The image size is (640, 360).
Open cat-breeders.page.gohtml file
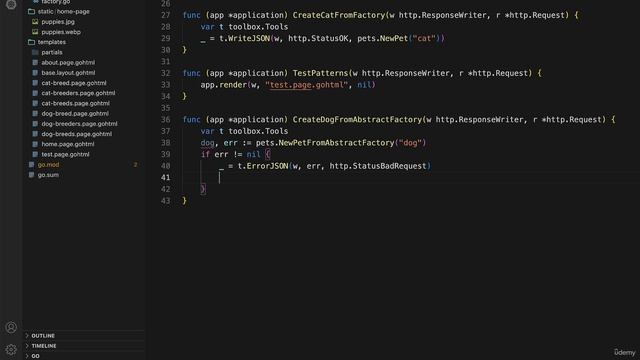pos(78,93)
